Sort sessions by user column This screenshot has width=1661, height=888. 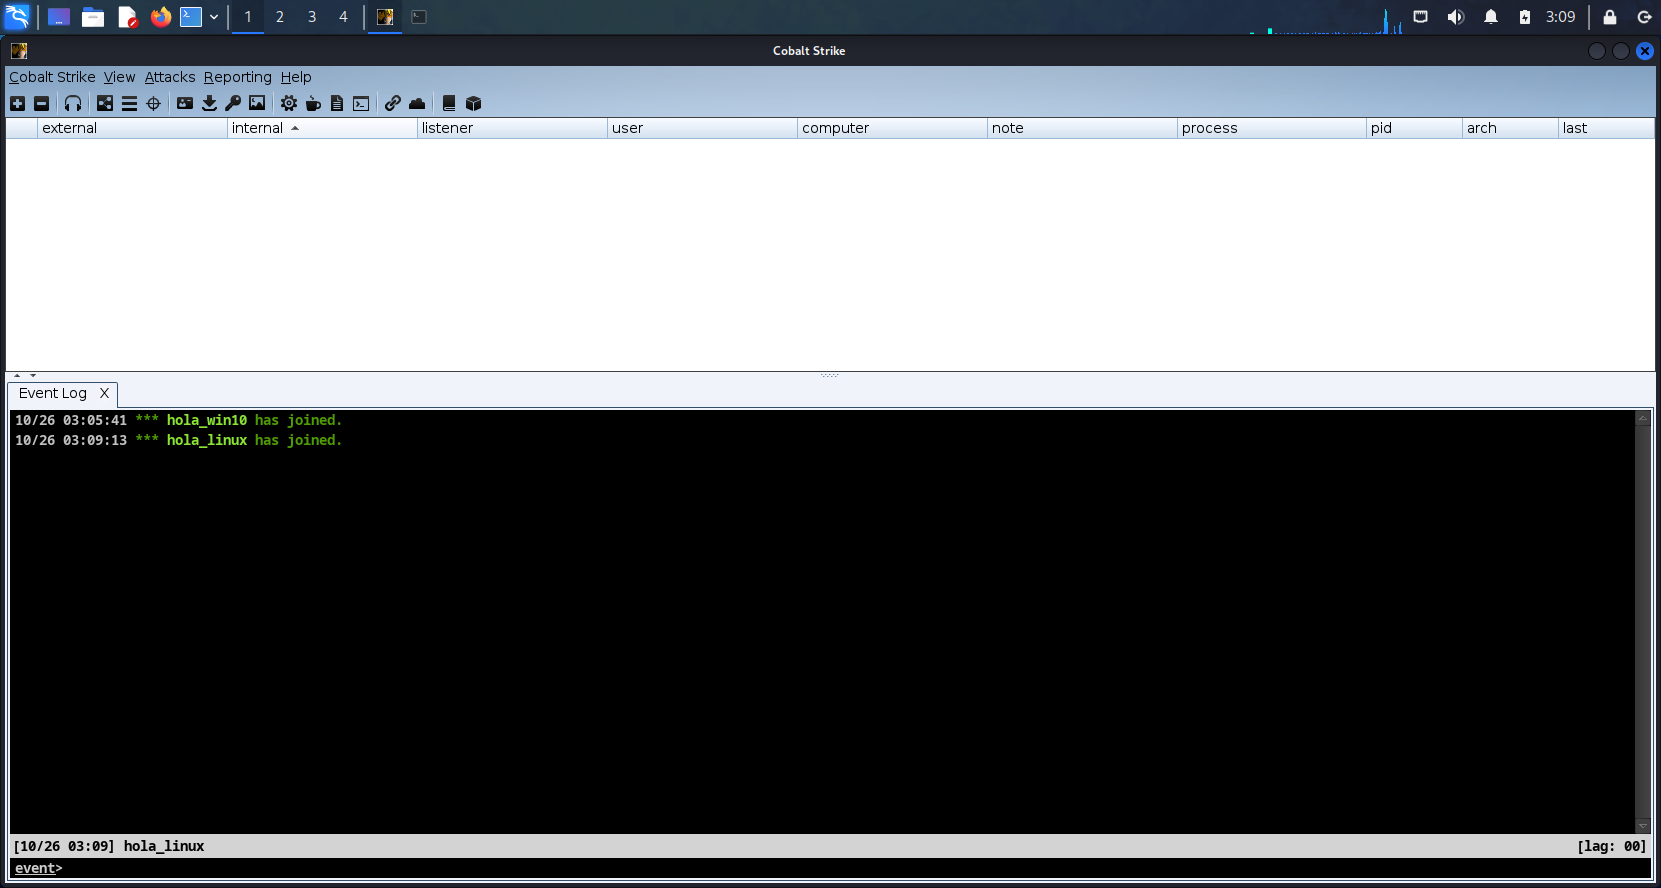(702, 128)
